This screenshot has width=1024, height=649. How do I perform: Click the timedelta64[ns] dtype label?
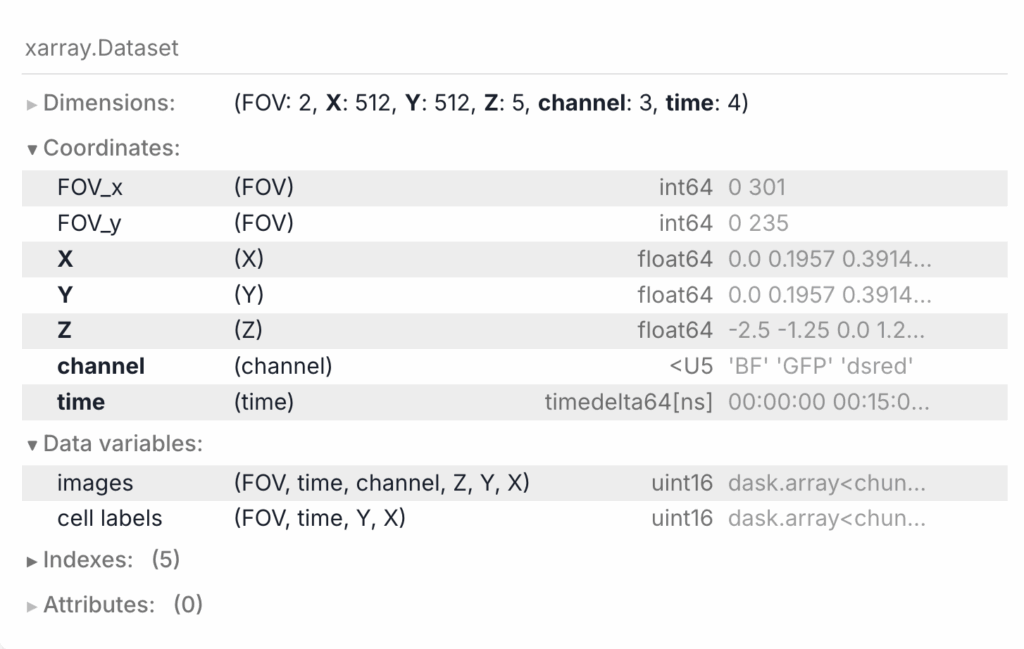click(628, 402)
